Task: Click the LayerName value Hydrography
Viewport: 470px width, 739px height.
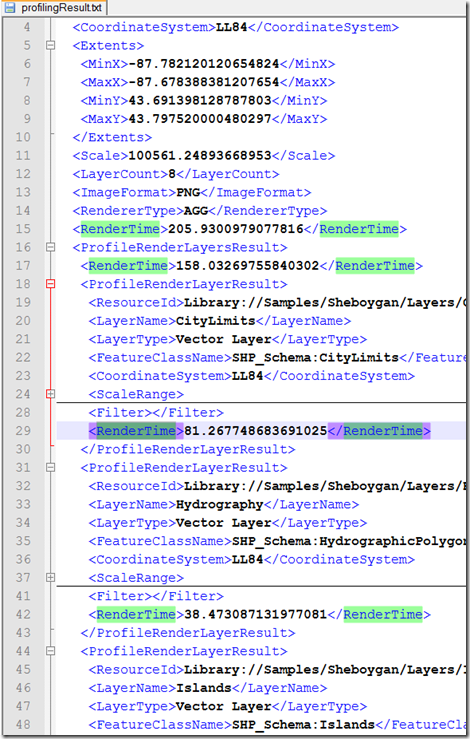Action: pyautogui.click(x=220, y=504)
